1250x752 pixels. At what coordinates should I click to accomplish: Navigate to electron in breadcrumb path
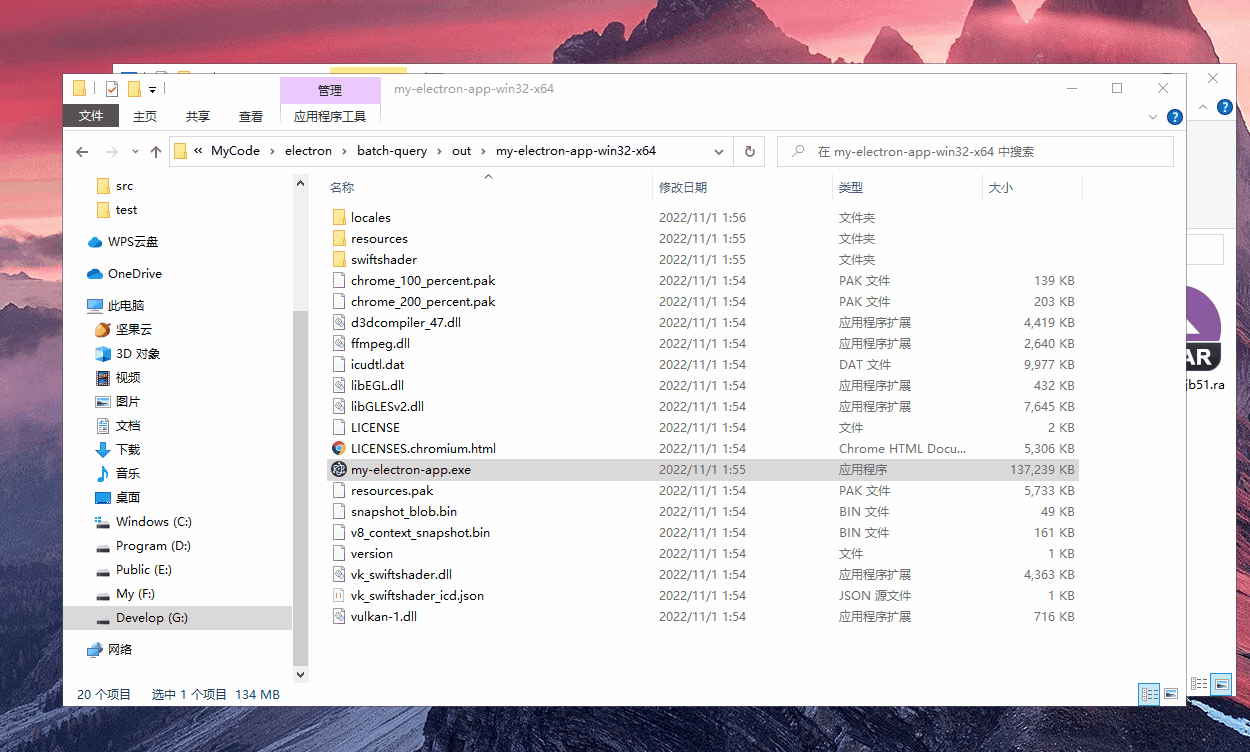[308, 151]
